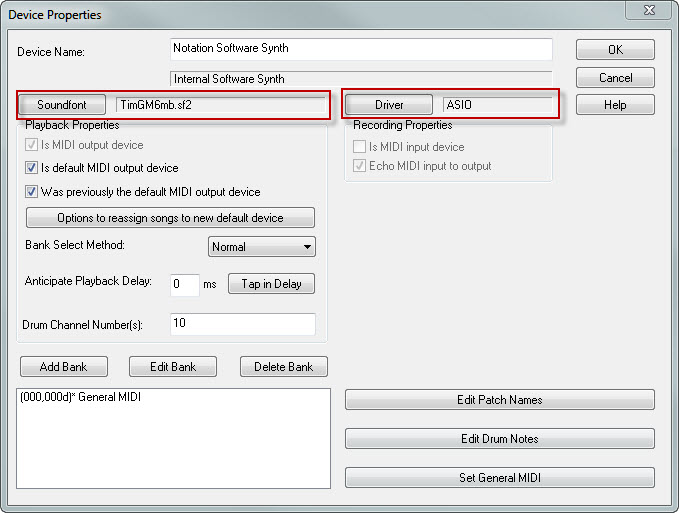Click the Tap in Delay button

click(271, 284)
